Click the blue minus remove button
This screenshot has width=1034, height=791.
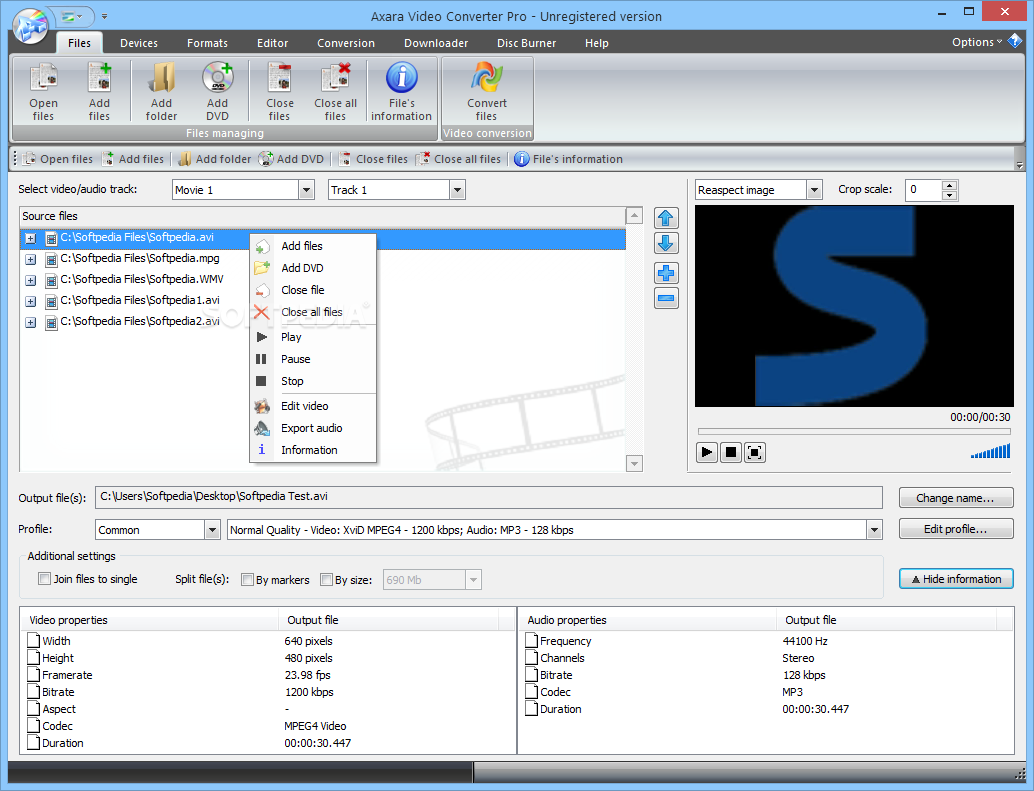pos(666,299)
